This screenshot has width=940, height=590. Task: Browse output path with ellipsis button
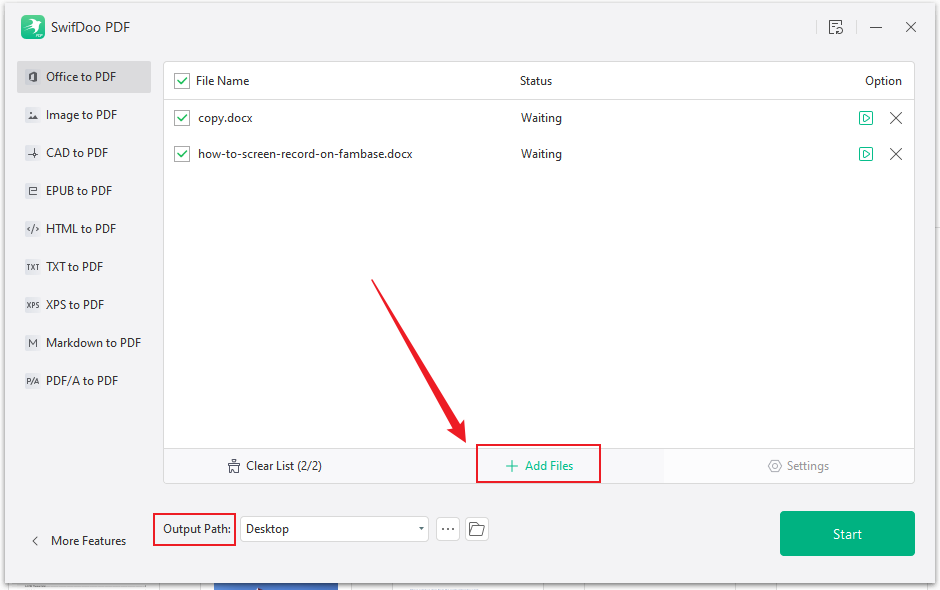click(x=447, y=528)
